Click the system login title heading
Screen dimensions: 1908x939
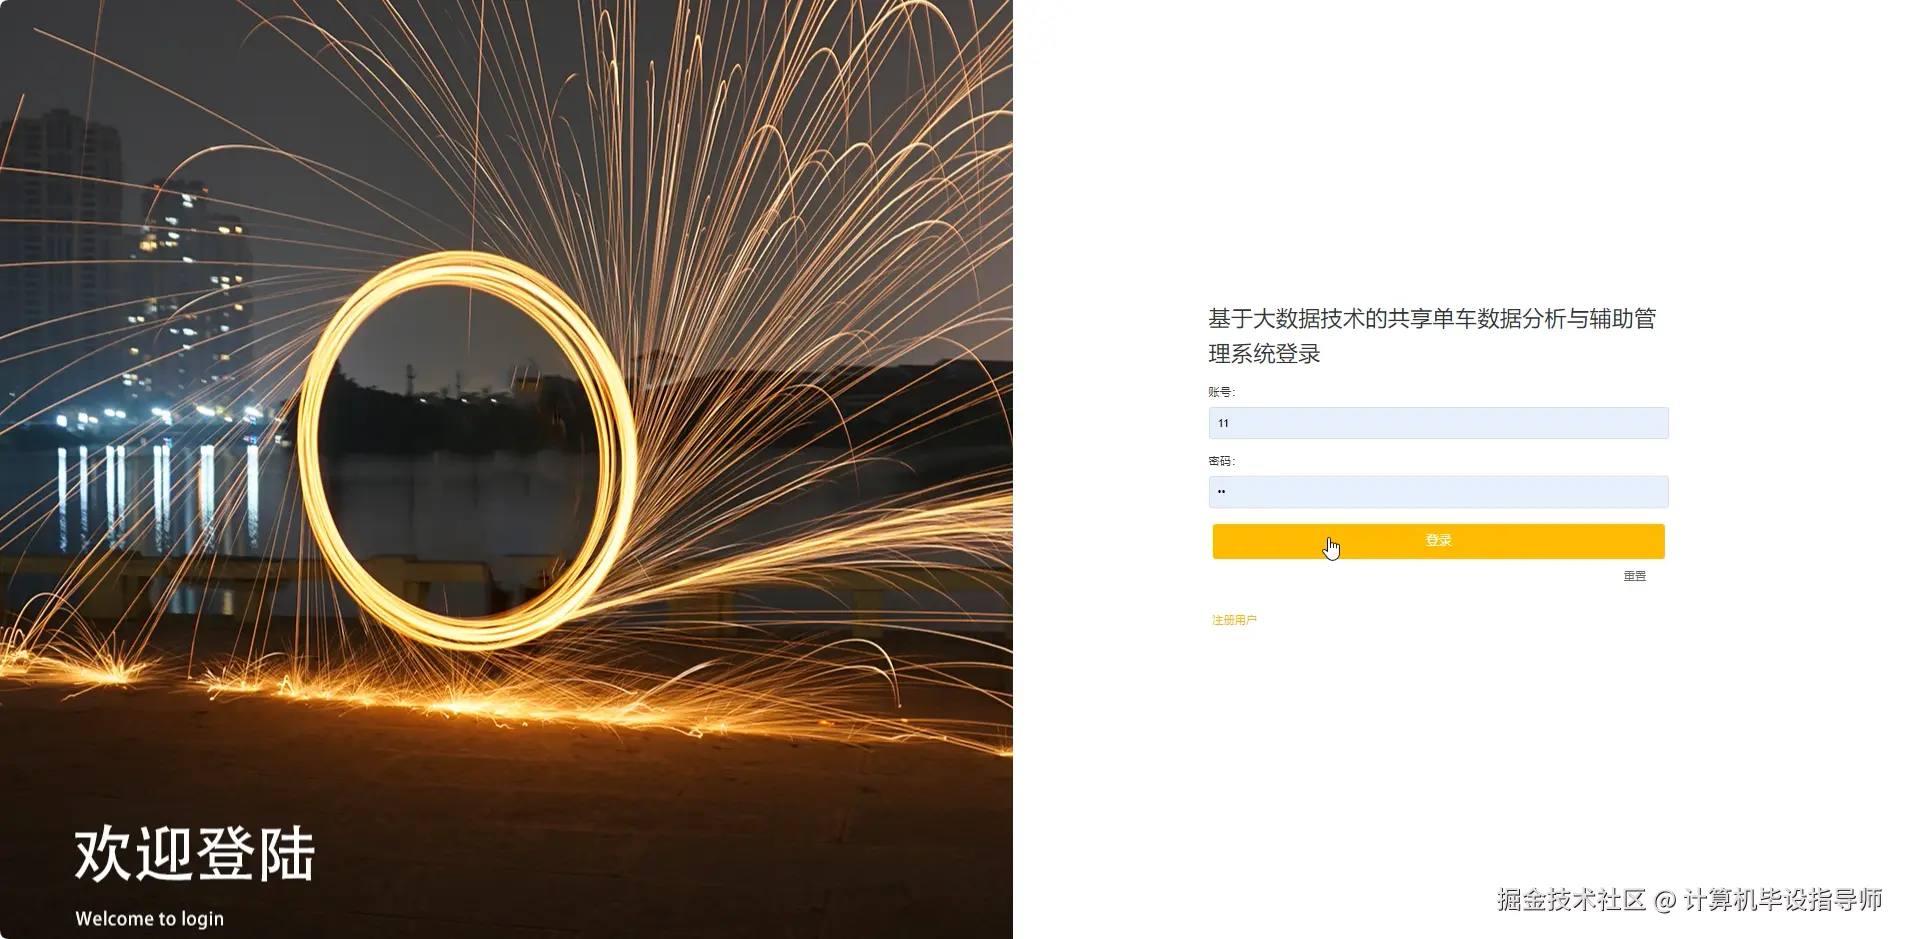(x=1432, y=336)
